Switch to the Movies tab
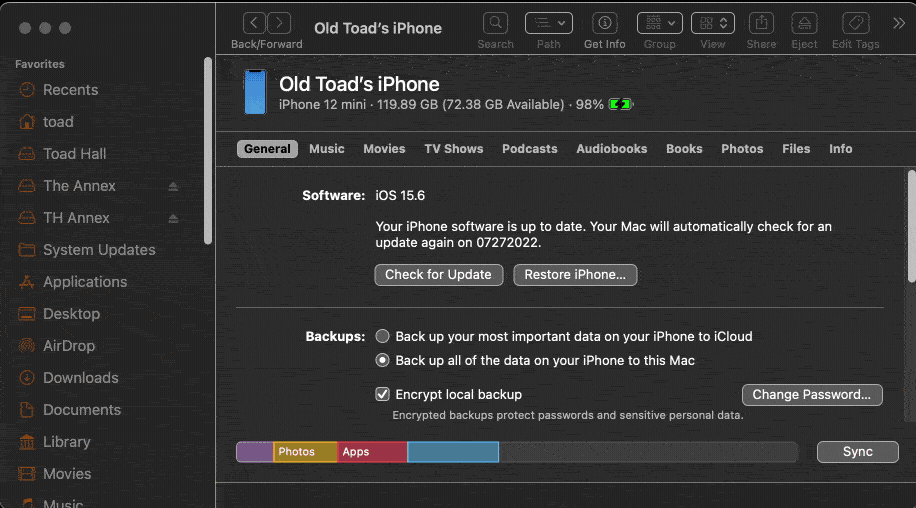Image resolution: width=916 pixels, height=508 pixels. coord(384,149)
